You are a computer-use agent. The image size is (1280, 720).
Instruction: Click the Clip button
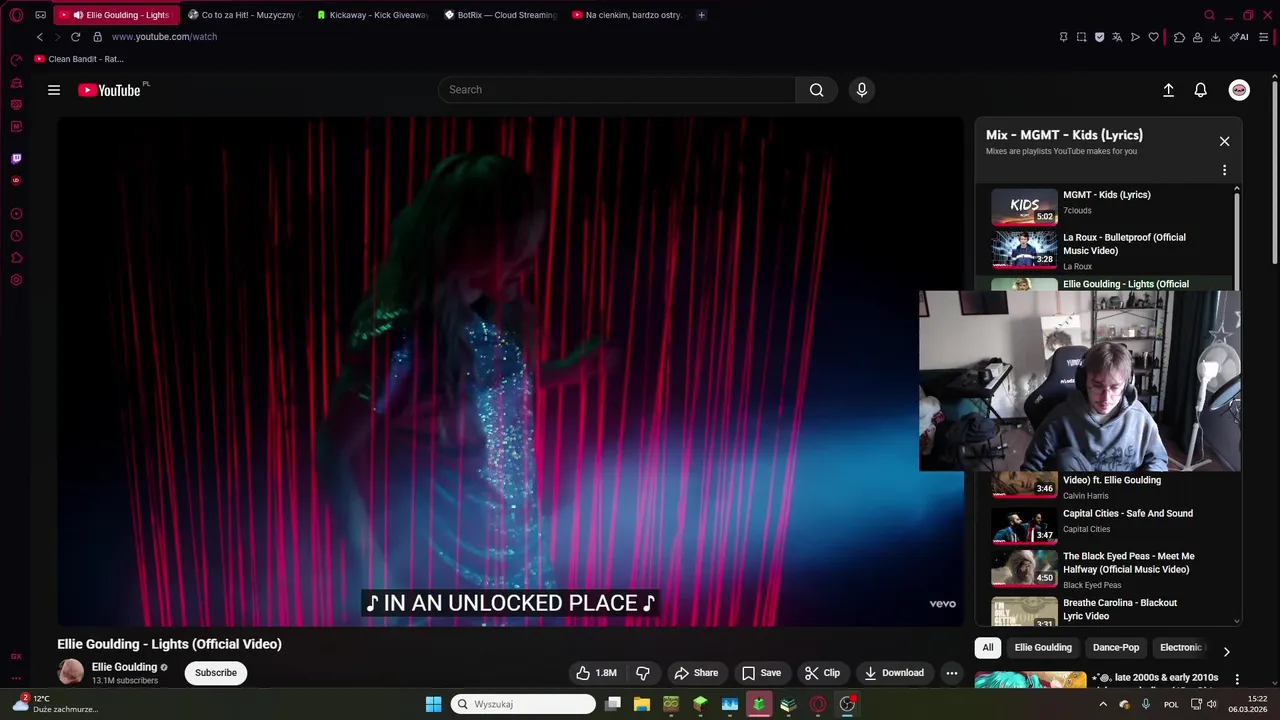click(x=823, y=673)
